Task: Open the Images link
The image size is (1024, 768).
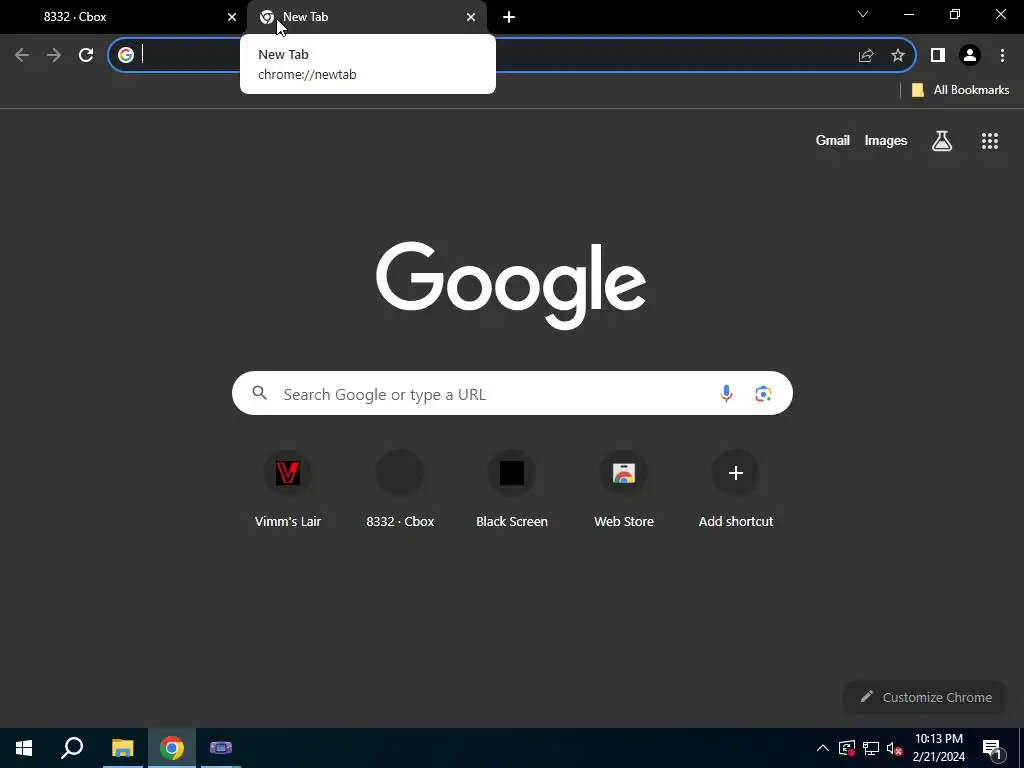Action: pyautogui.click(x=886, y=140)
